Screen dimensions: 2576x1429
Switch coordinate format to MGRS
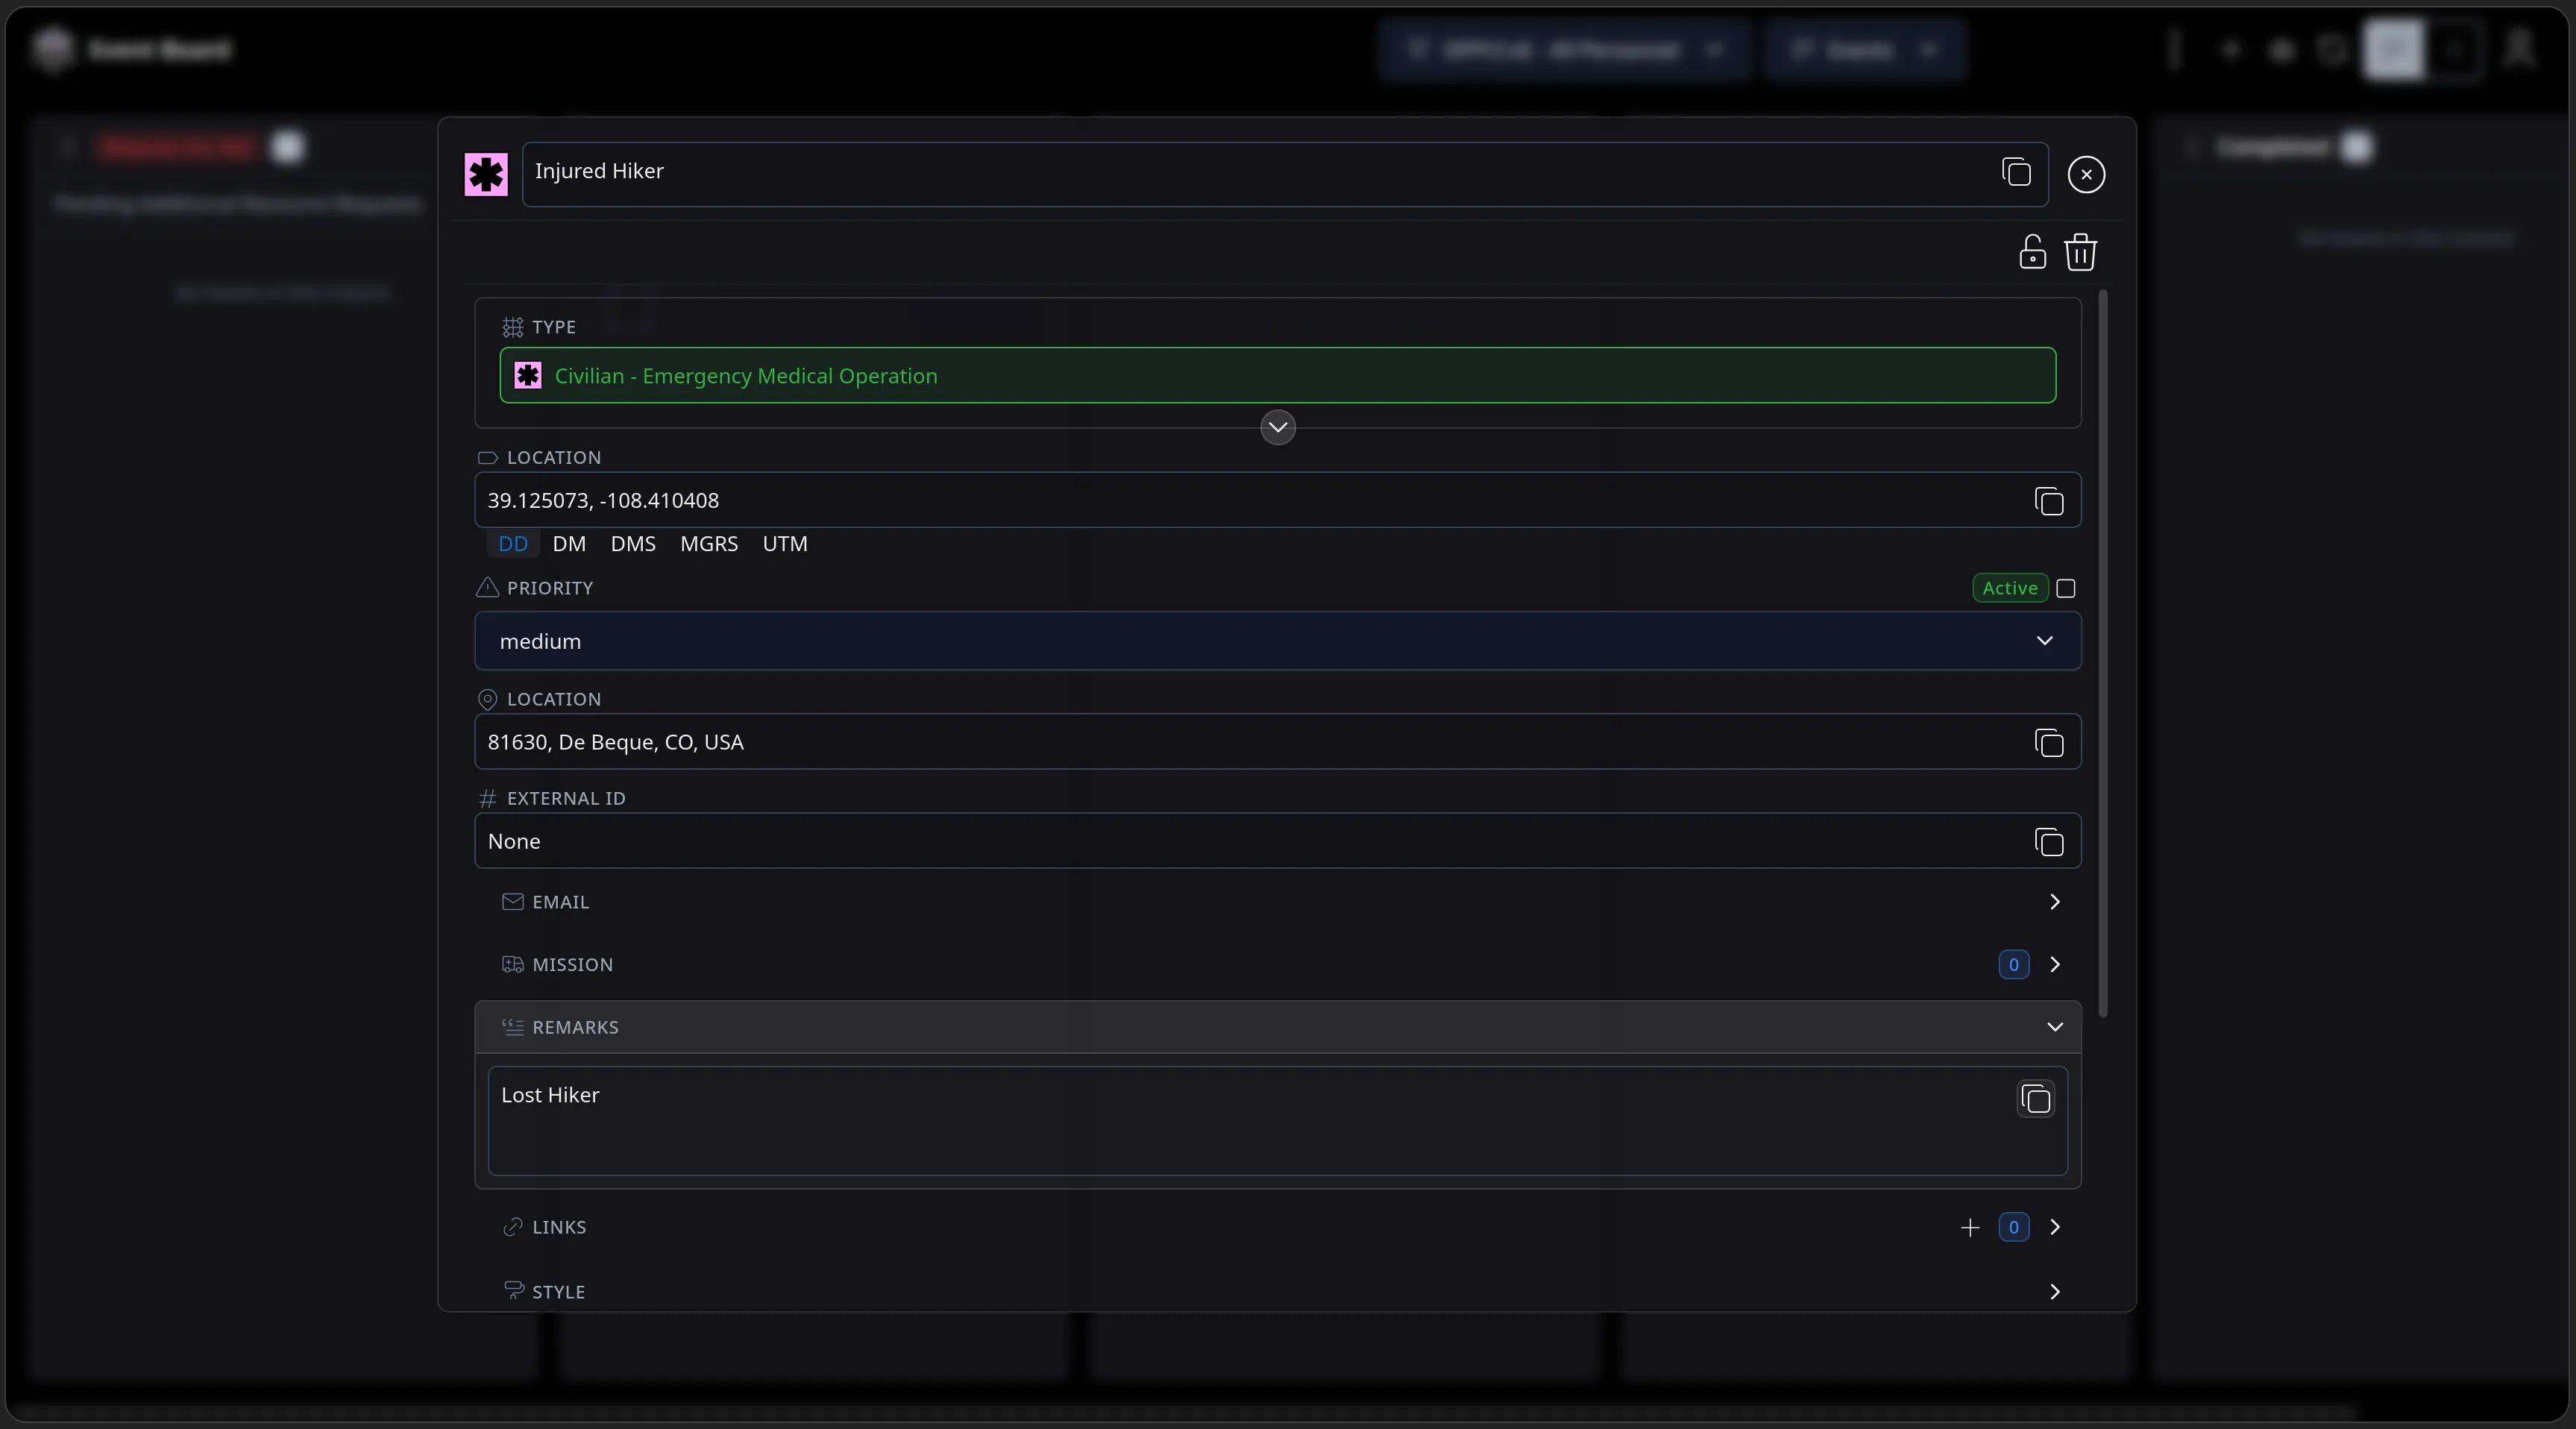pyautogui.click(x=709, y=544)
